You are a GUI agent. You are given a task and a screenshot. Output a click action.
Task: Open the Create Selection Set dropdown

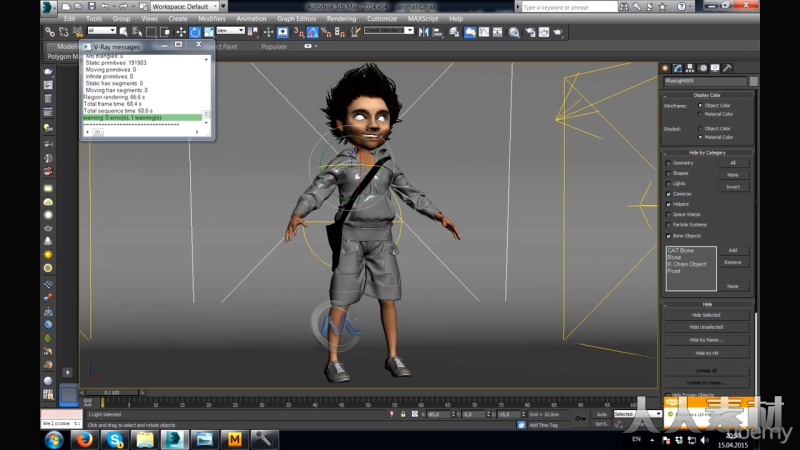388,31
